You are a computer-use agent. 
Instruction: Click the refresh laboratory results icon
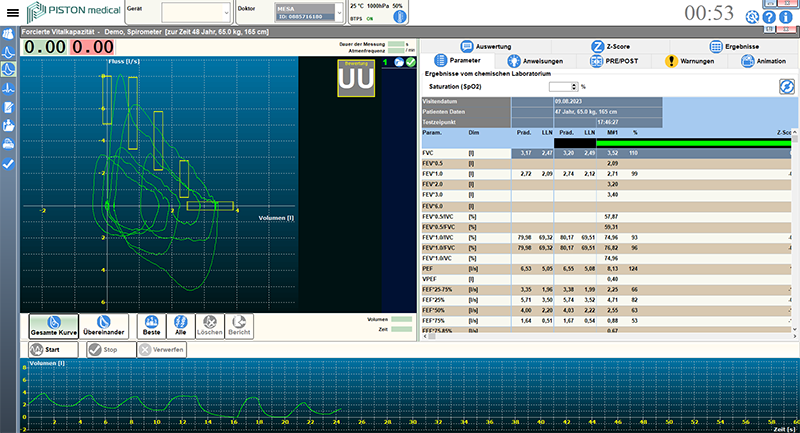pos(786,87)
